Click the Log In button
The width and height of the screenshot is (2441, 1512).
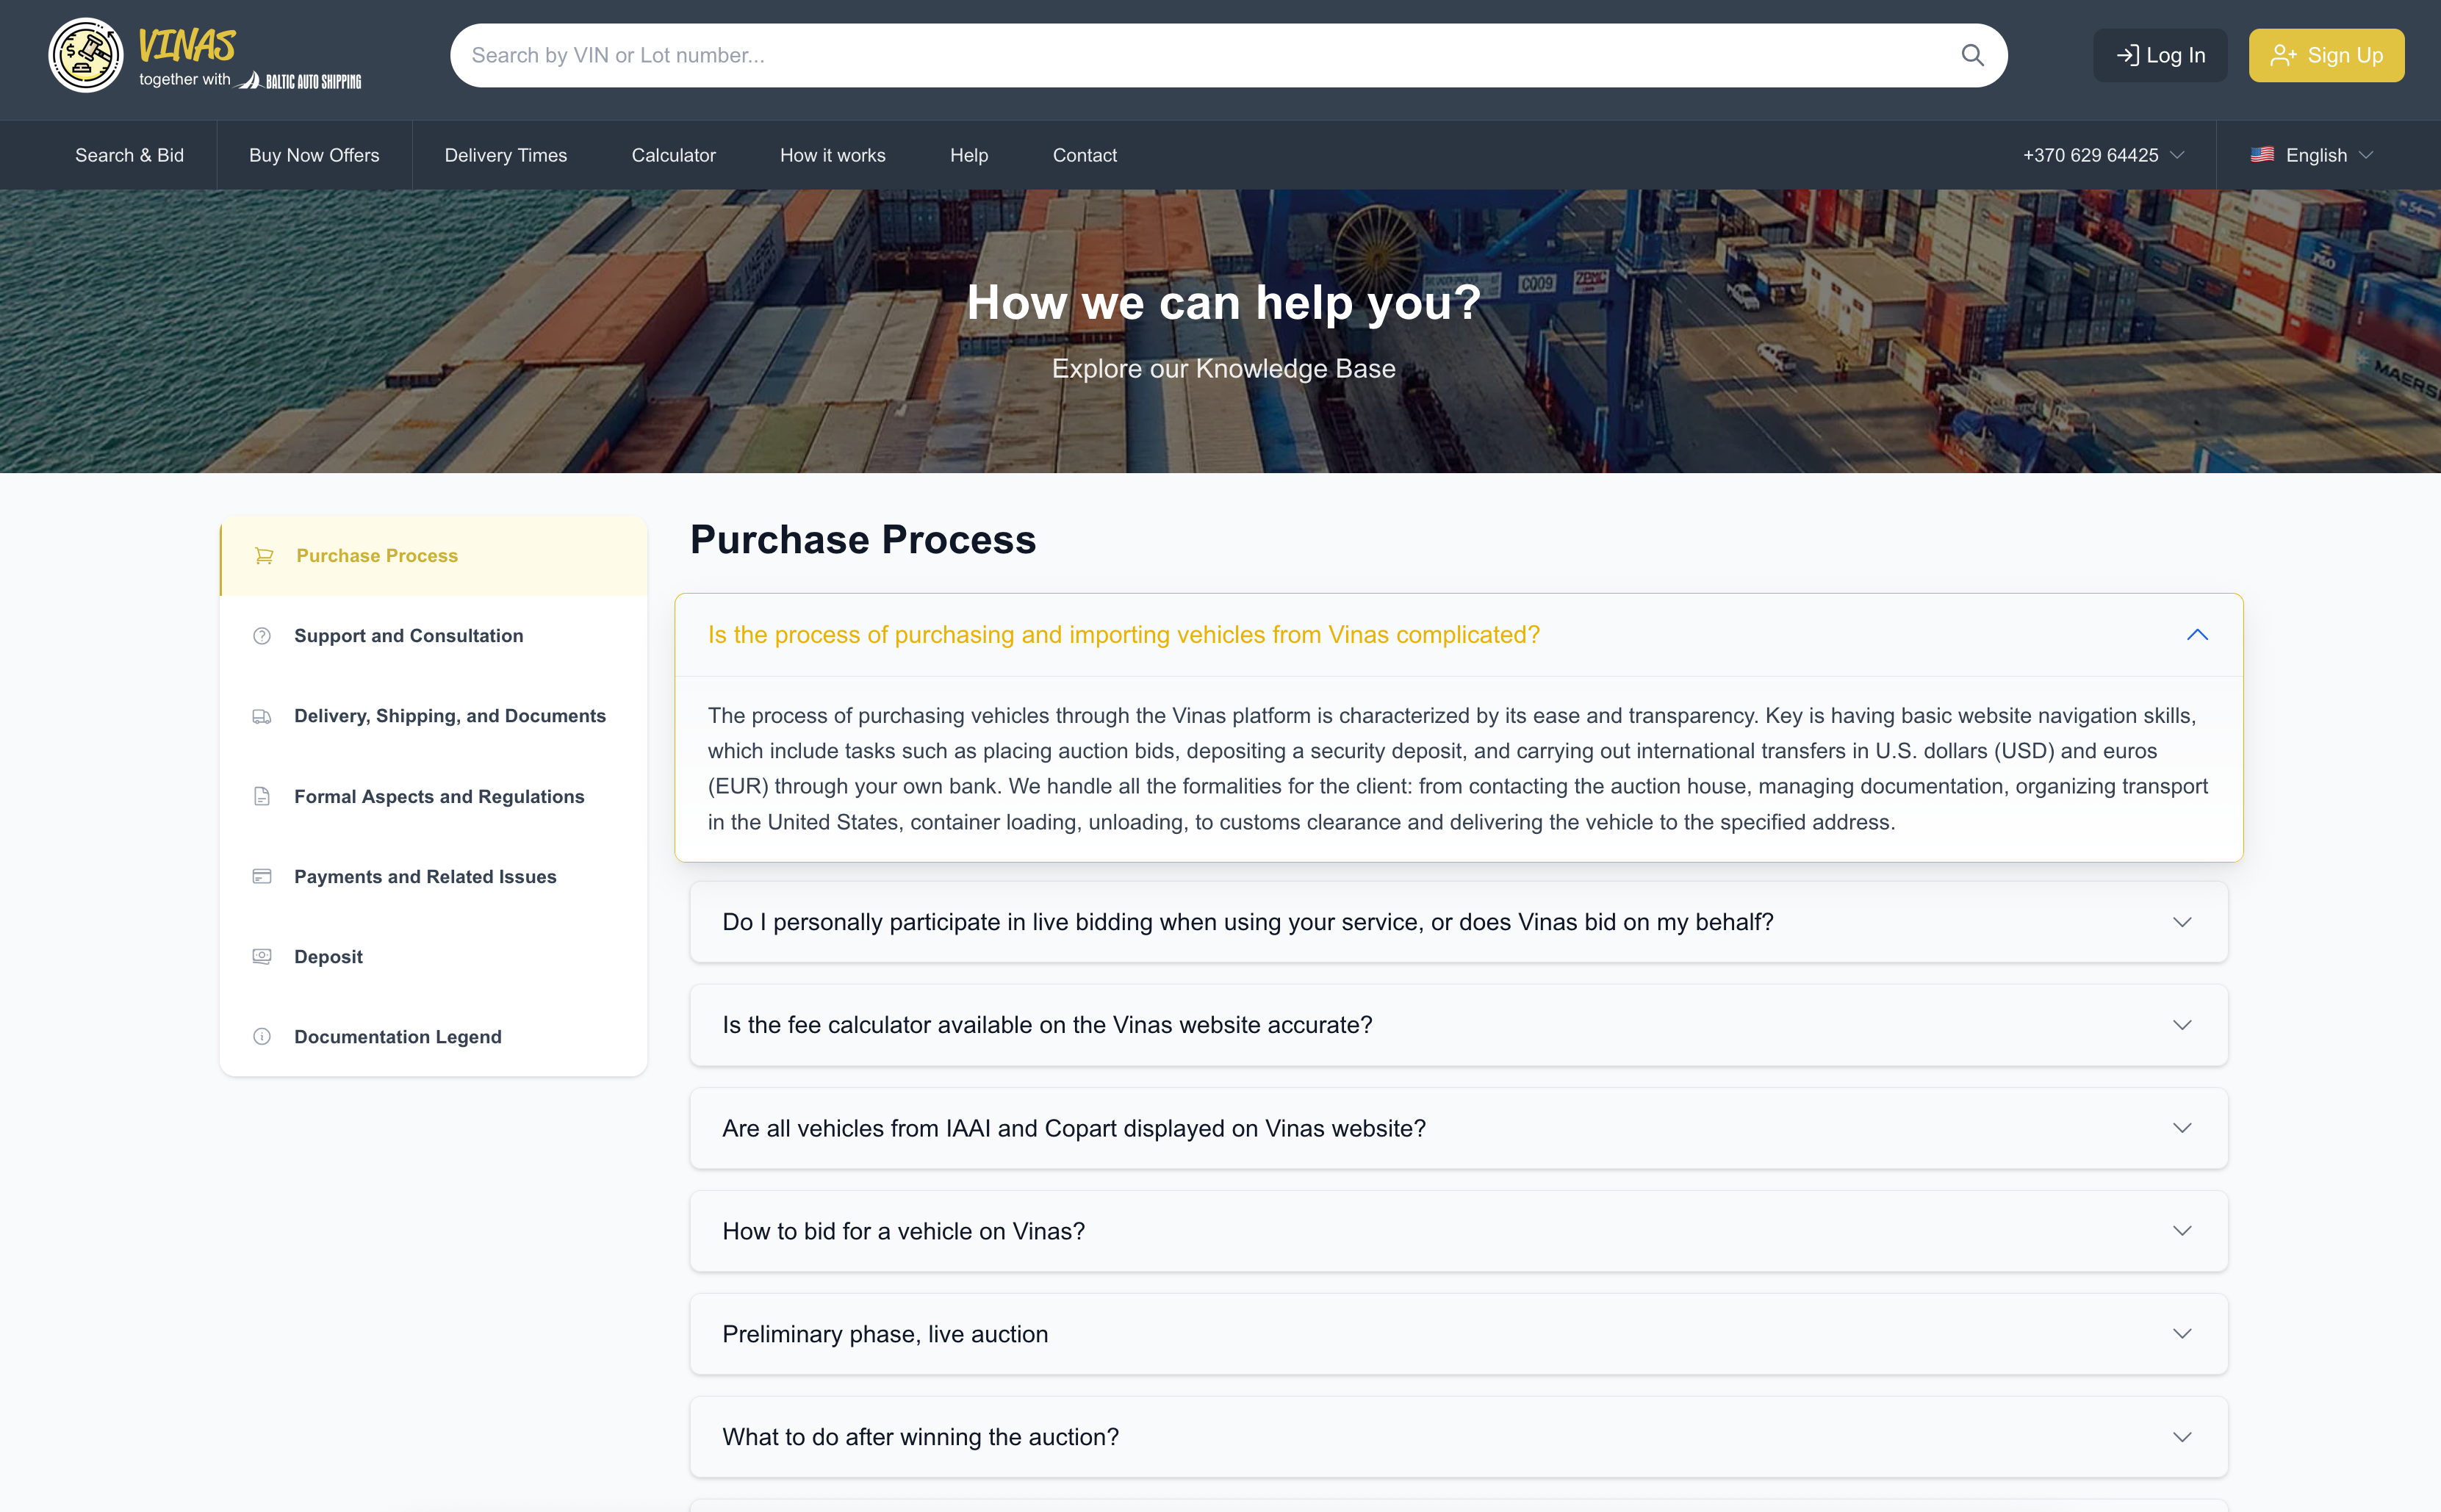2160,55
